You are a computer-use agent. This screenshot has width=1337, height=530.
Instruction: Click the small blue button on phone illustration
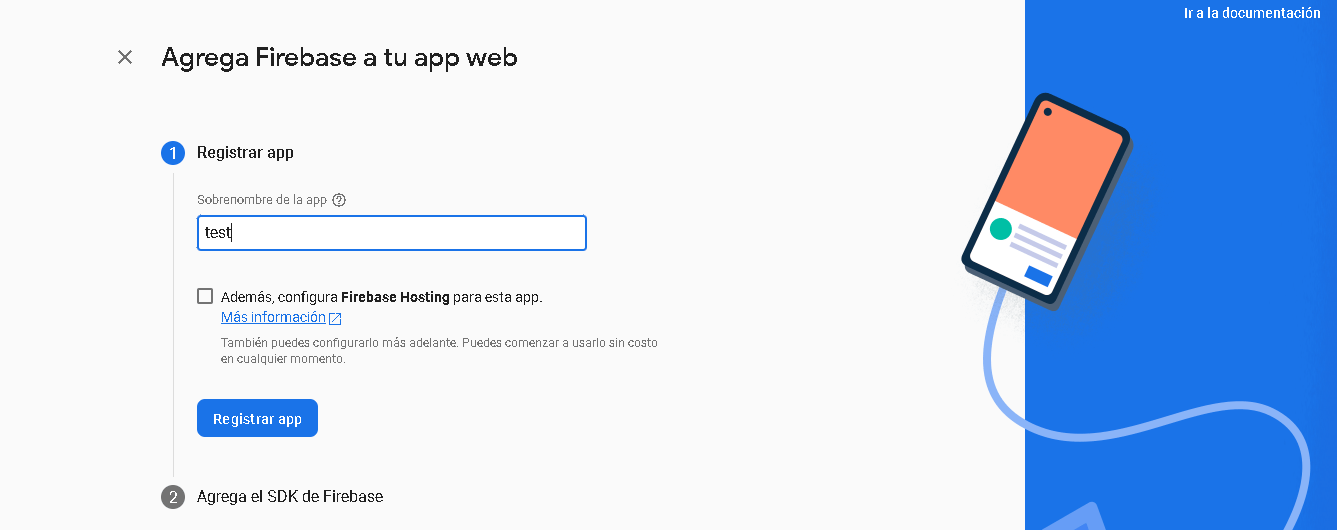(1038, 276)
